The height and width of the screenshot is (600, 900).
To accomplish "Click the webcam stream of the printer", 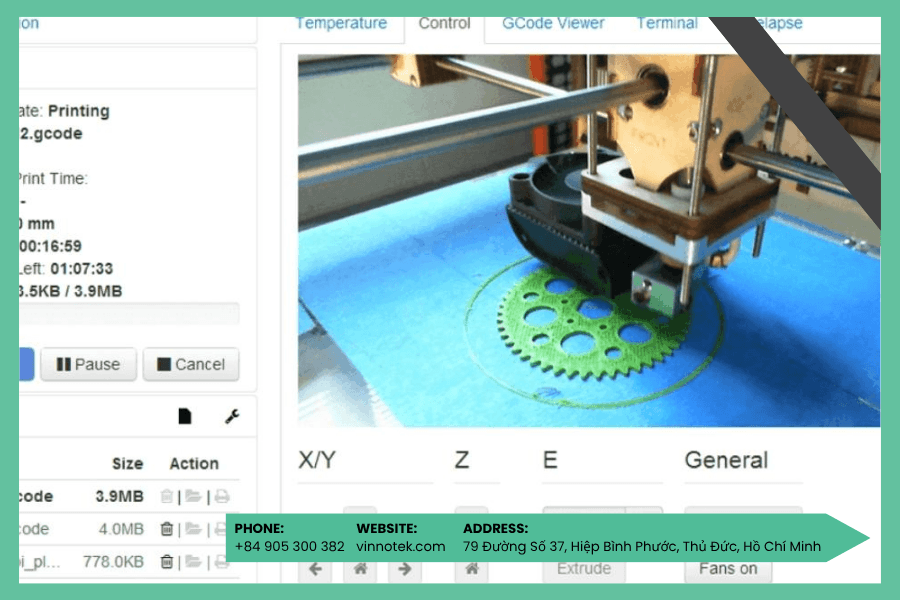I will click(x=589, y=241).
